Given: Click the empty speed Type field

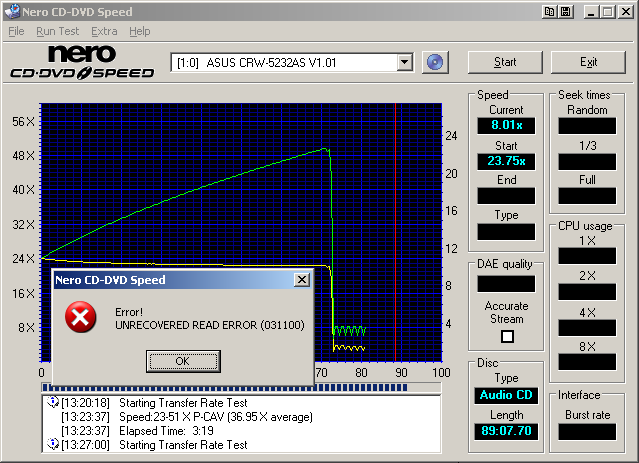Looking at the screenshot, I should [x=506, y=232].
